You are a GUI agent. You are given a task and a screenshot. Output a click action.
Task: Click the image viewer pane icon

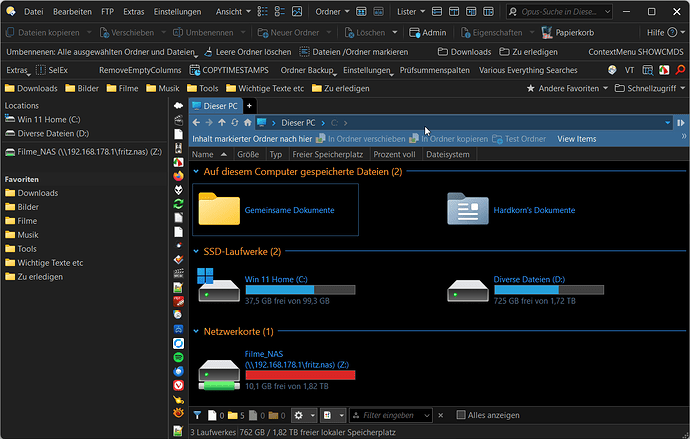tap(297, 12)
